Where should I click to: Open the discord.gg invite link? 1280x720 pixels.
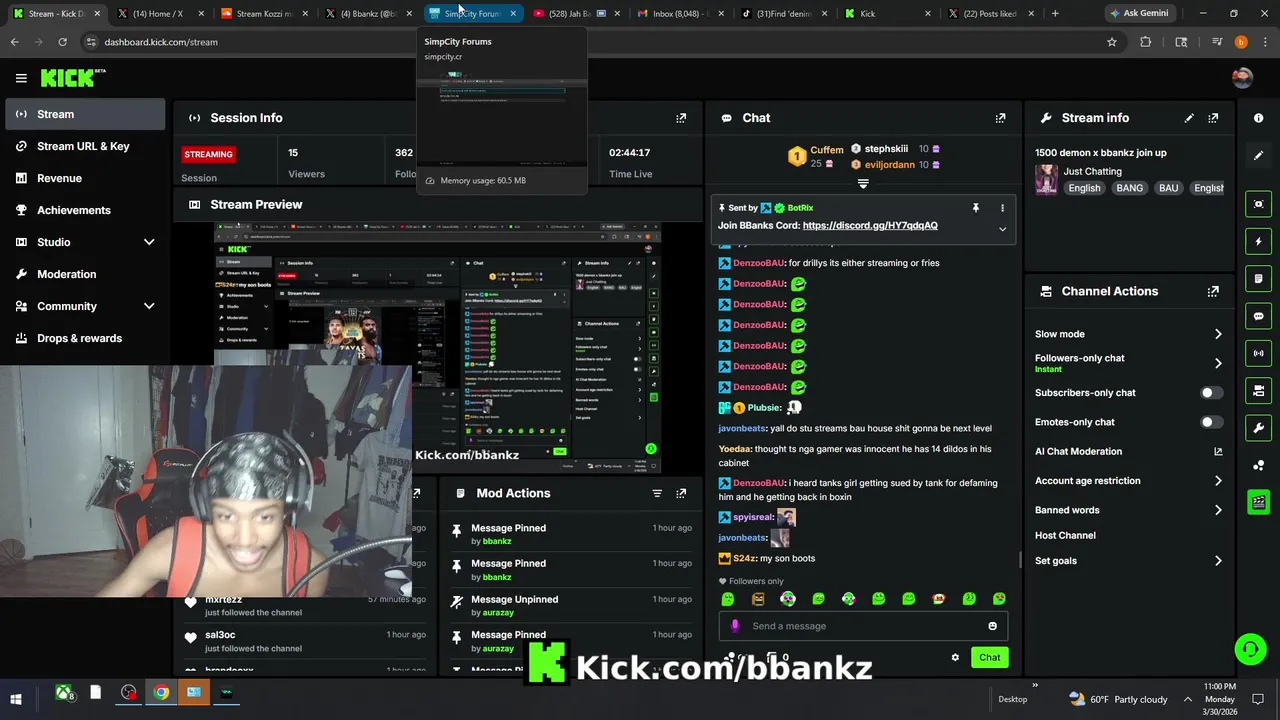[x=870, y=226]
